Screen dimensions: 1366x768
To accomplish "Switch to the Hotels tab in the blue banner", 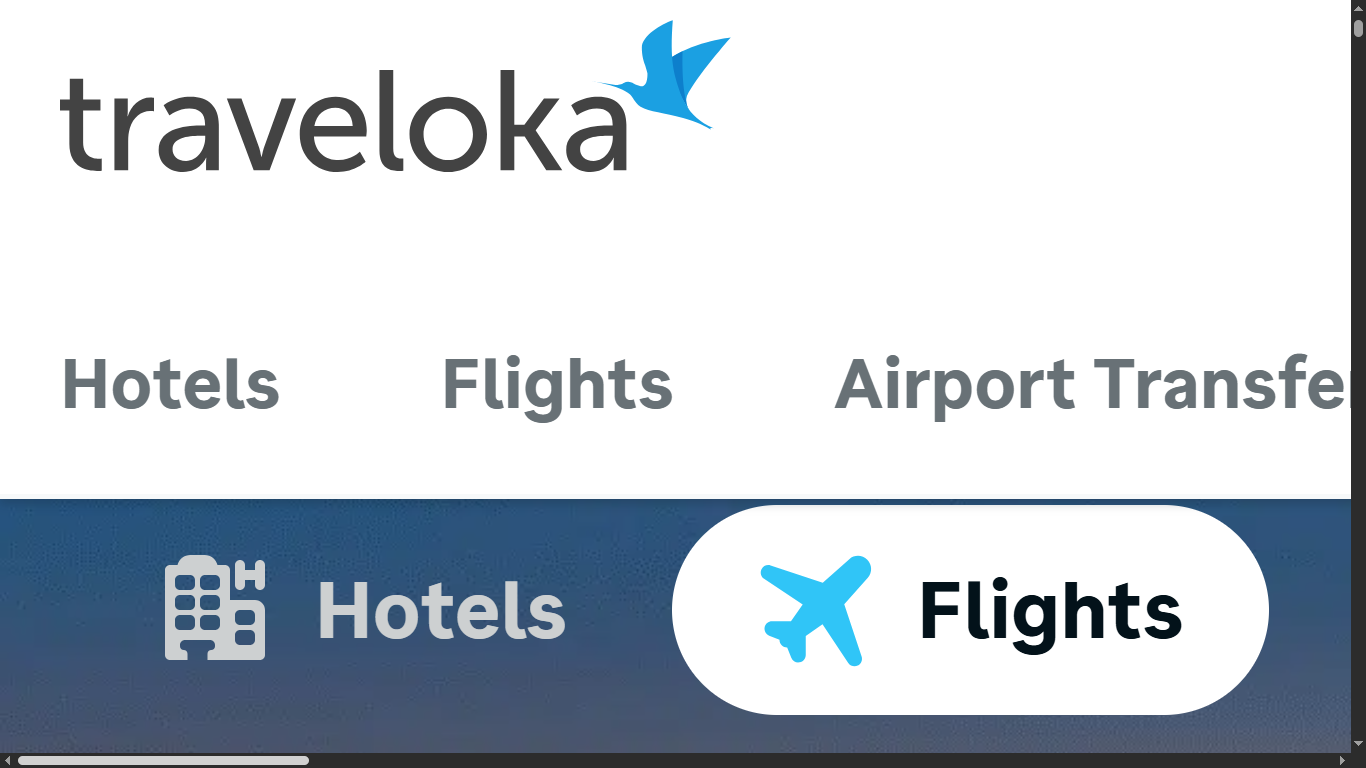I will click(365, 610).
